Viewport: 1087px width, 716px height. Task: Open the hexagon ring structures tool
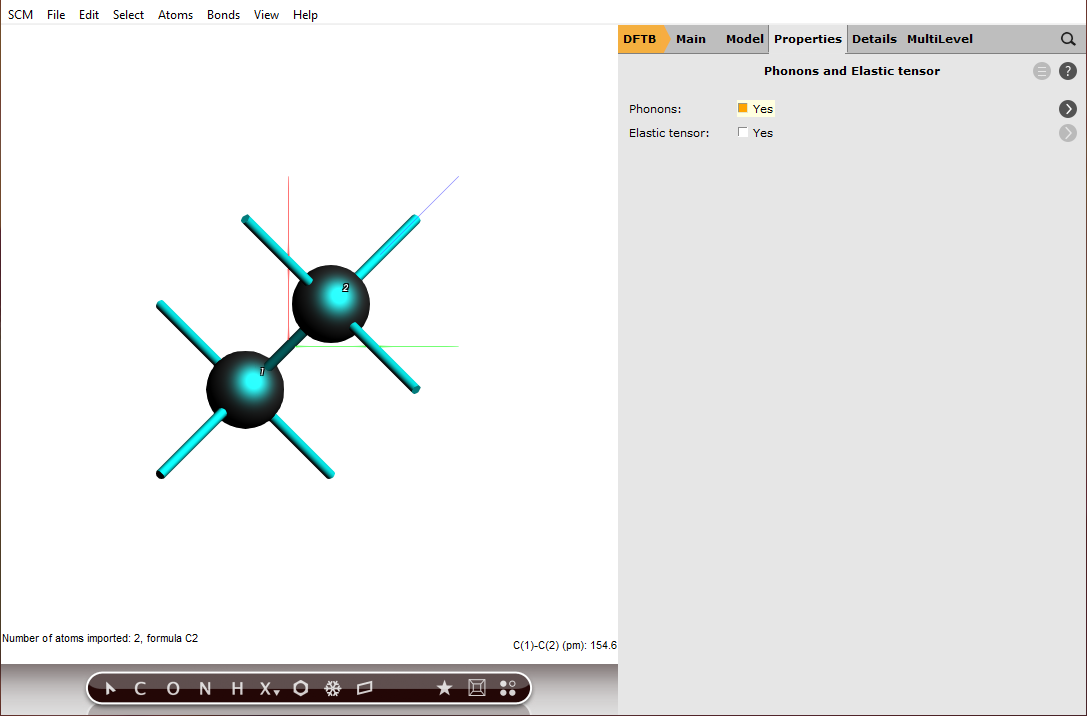tap(301, 688)
